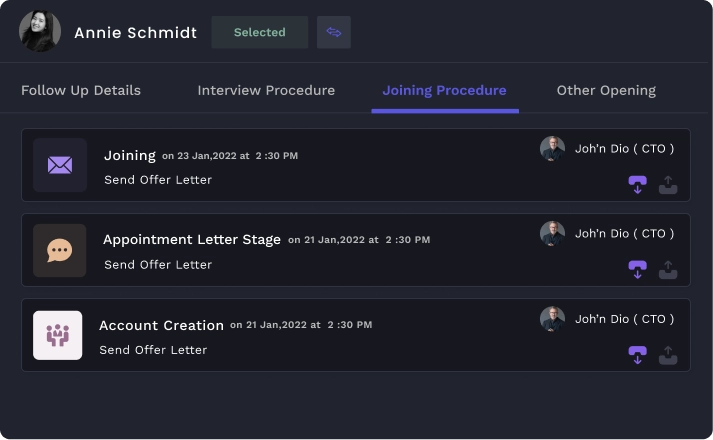The image size is (713, 440).
Task: Click the swap arrows icon beside Selected
Action: (334, 32)
